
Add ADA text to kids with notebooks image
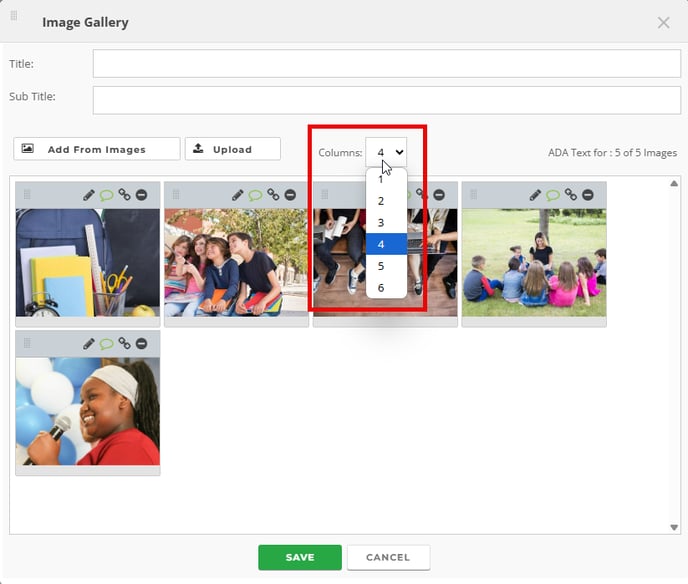pos(255,195)
